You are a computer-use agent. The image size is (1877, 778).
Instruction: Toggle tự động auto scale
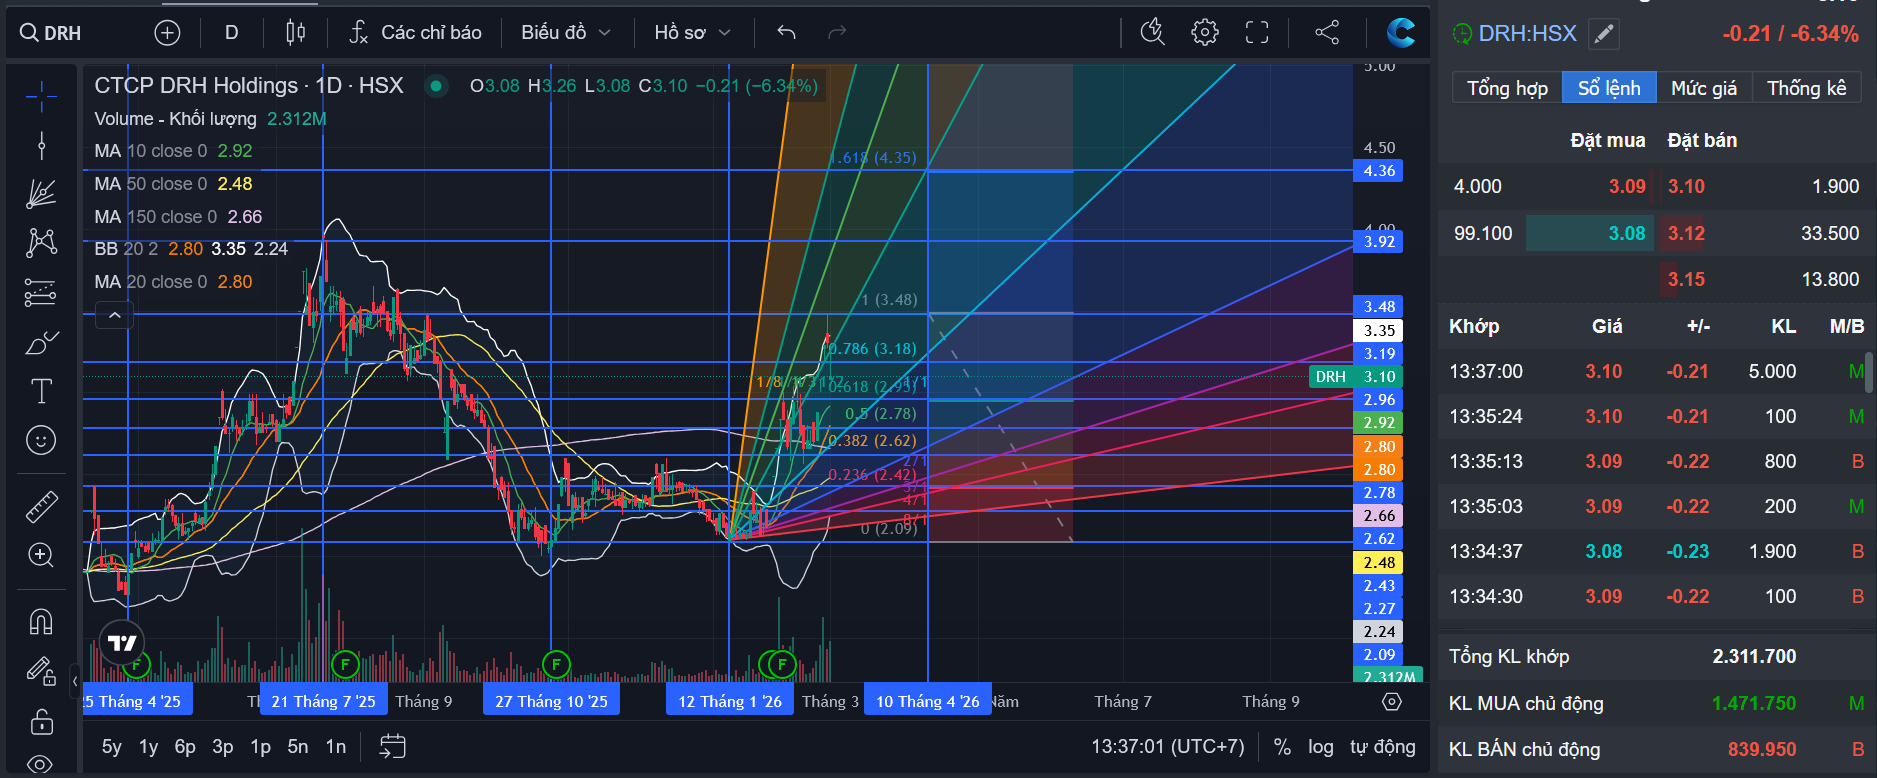point(1383,747)
